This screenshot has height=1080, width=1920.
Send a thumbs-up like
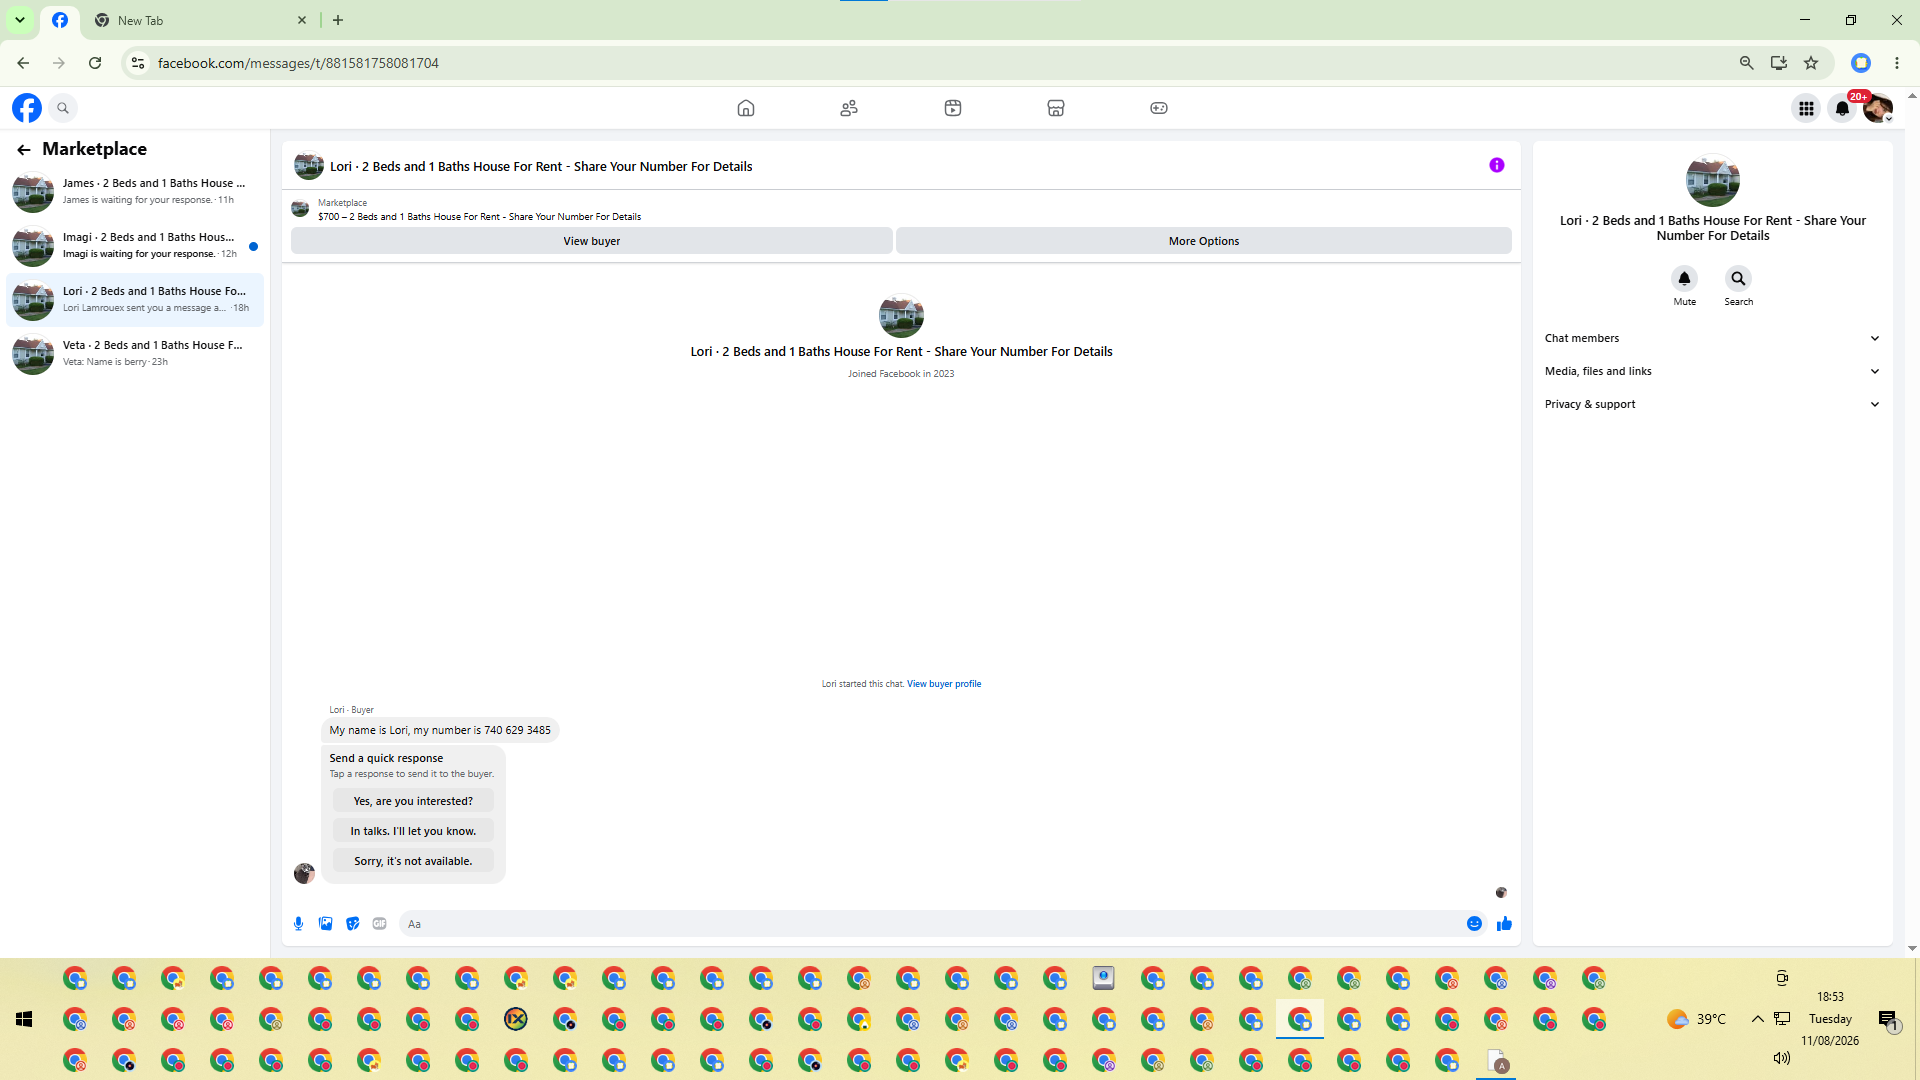point(1504,924)
